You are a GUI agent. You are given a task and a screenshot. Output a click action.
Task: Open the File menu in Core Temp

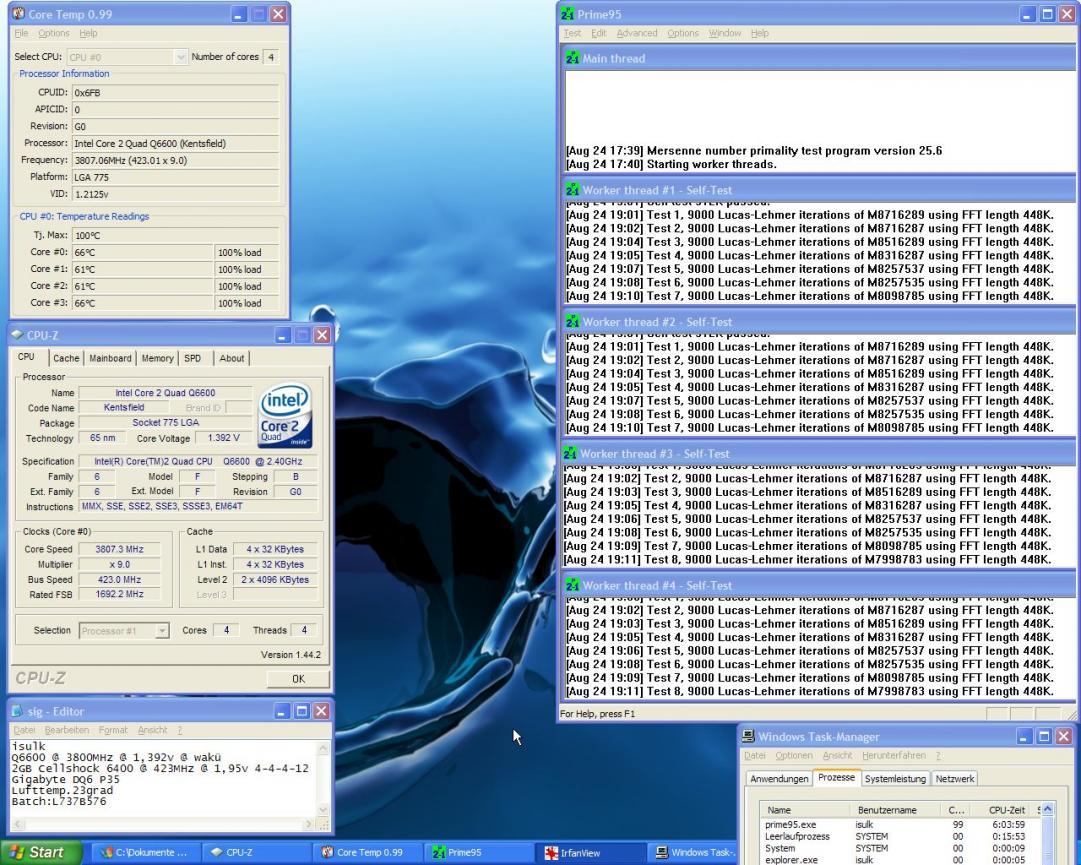21,33
